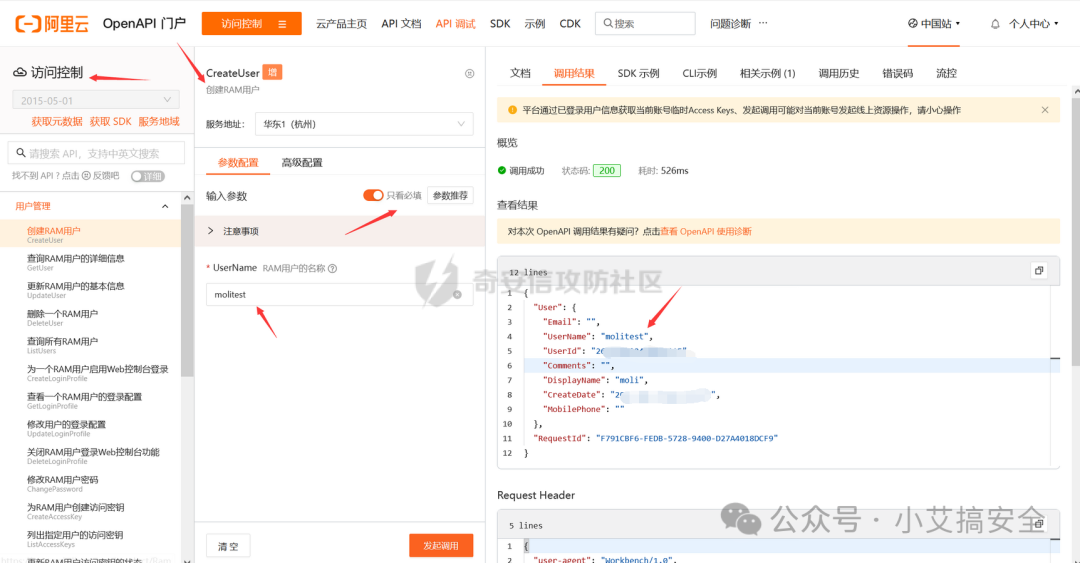Dismiss the Access Keys warning banner
Screen dimensions: 1080x563
coord(1045,110)
